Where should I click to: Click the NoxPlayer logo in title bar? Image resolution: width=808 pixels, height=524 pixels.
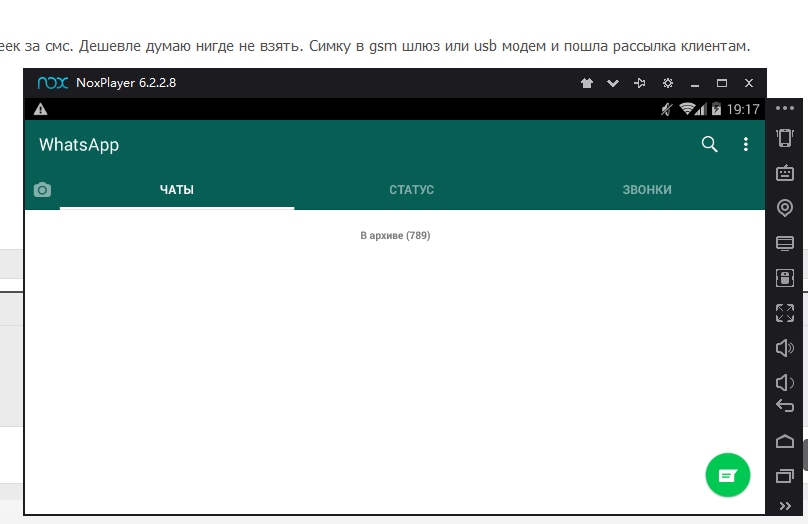[53, 83]
